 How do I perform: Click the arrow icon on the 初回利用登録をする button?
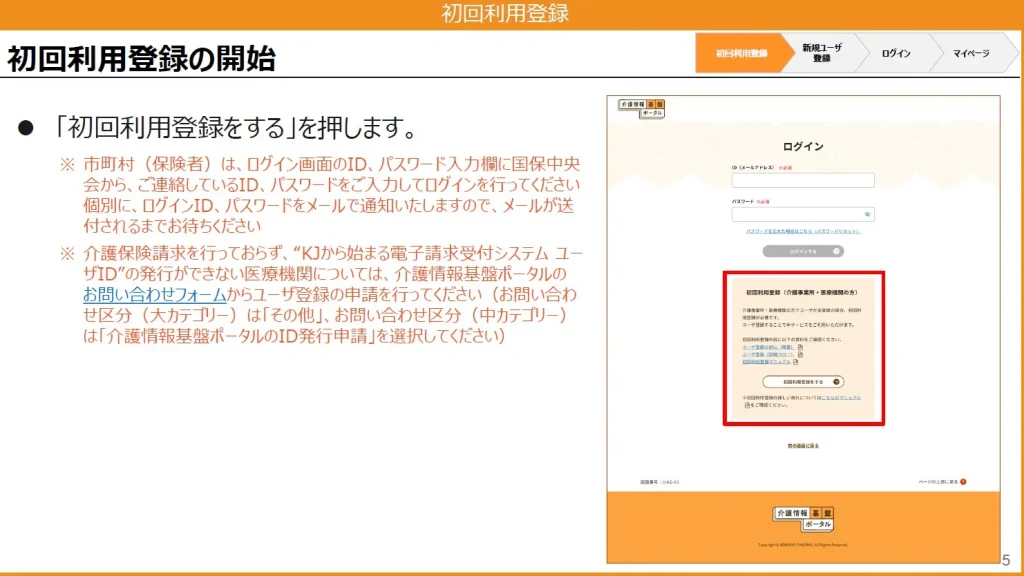837,382
